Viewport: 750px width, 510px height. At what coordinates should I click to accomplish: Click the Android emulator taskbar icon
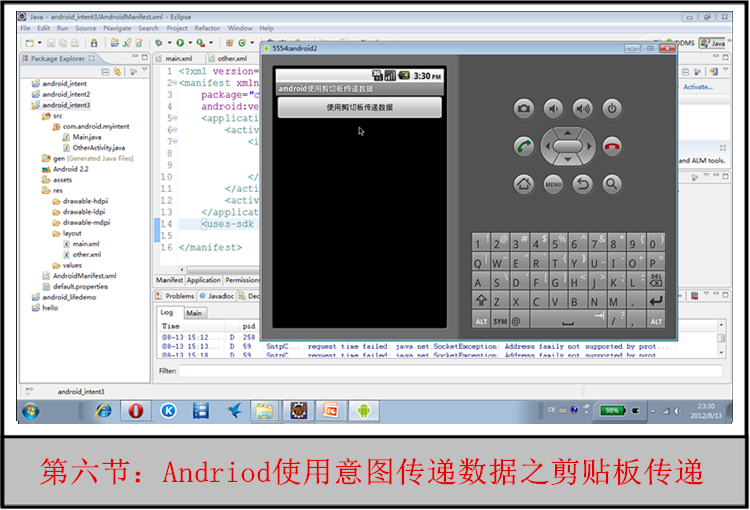coord(364,411)
